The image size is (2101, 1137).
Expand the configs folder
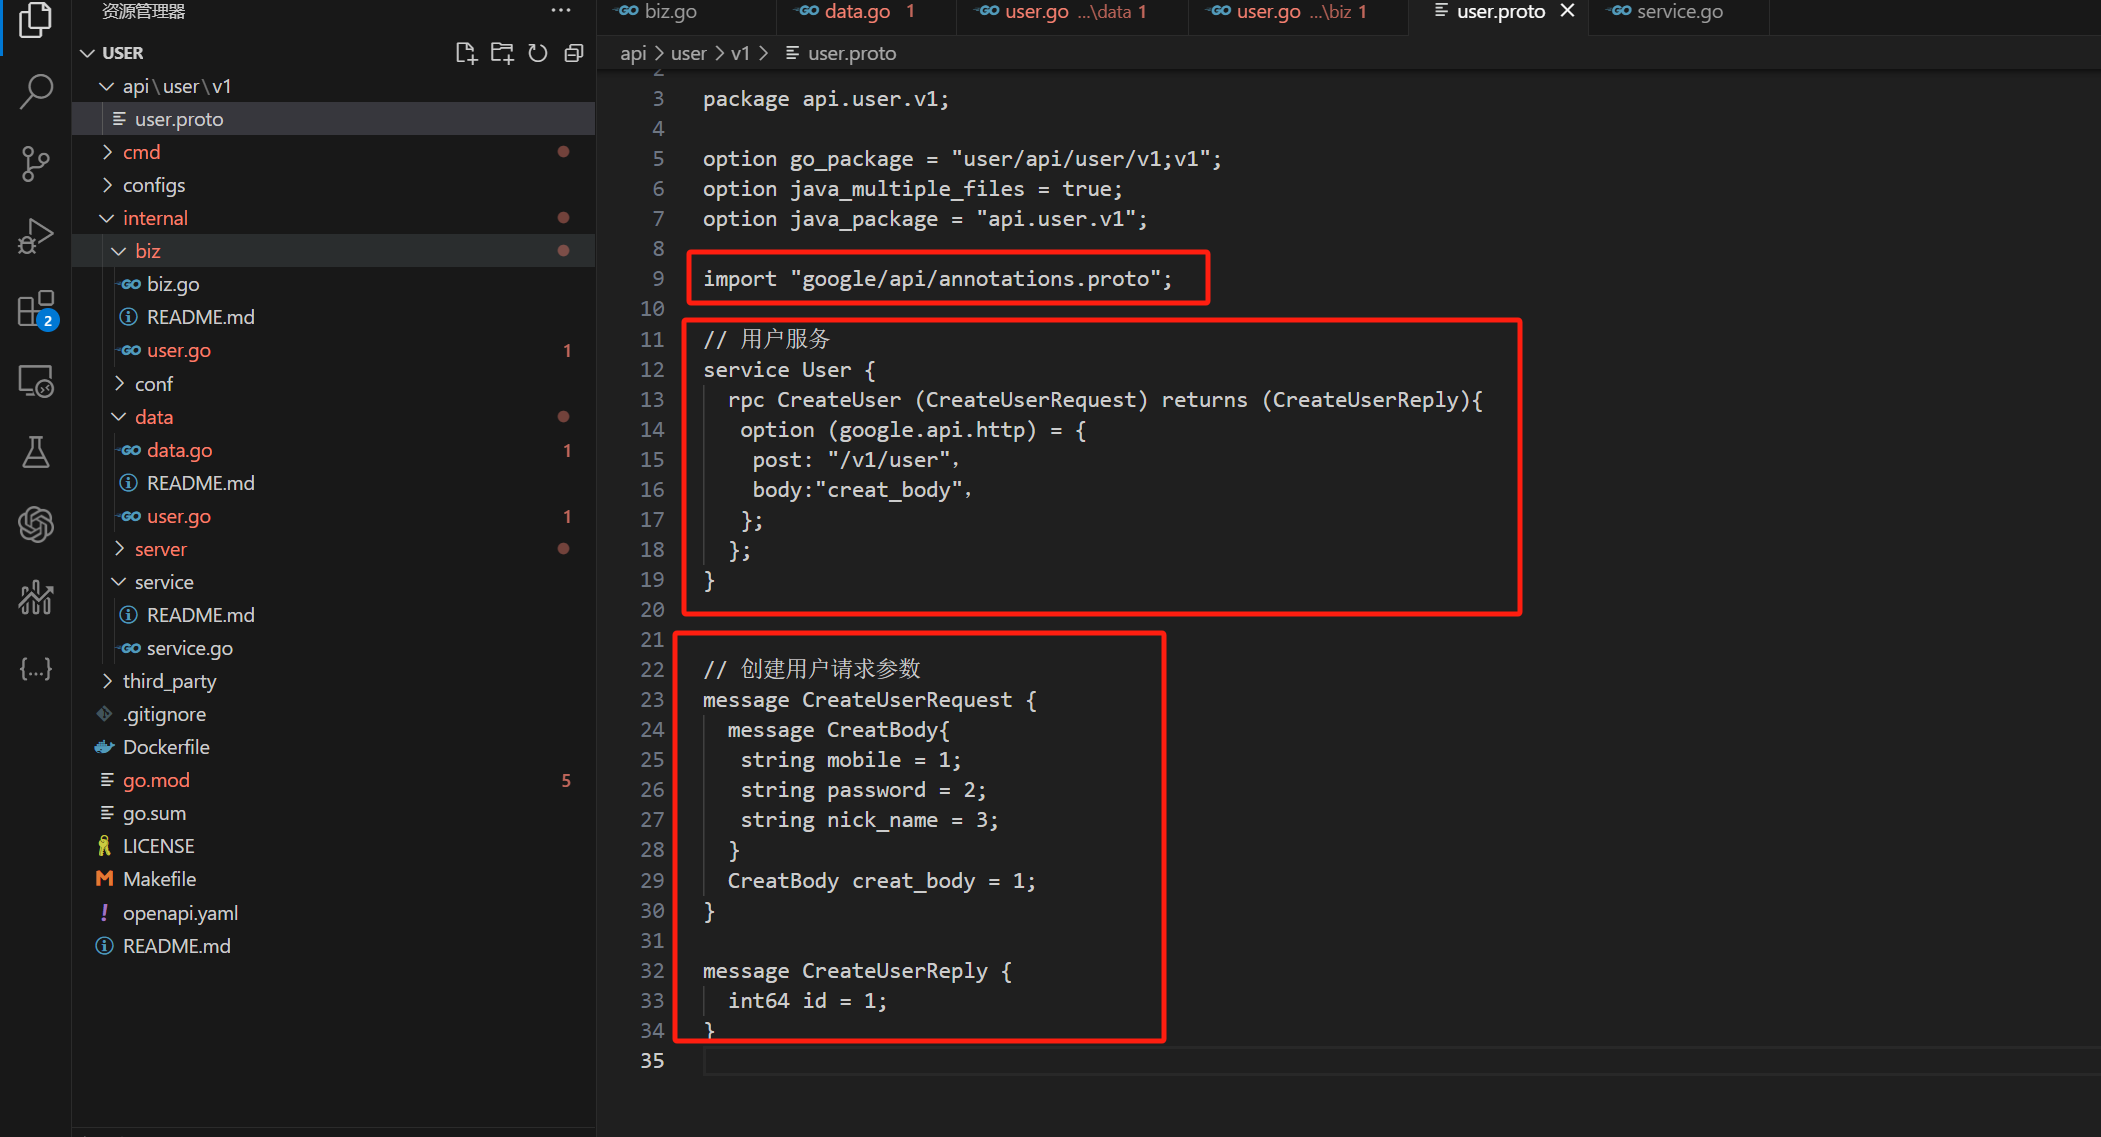click(106, 185)
